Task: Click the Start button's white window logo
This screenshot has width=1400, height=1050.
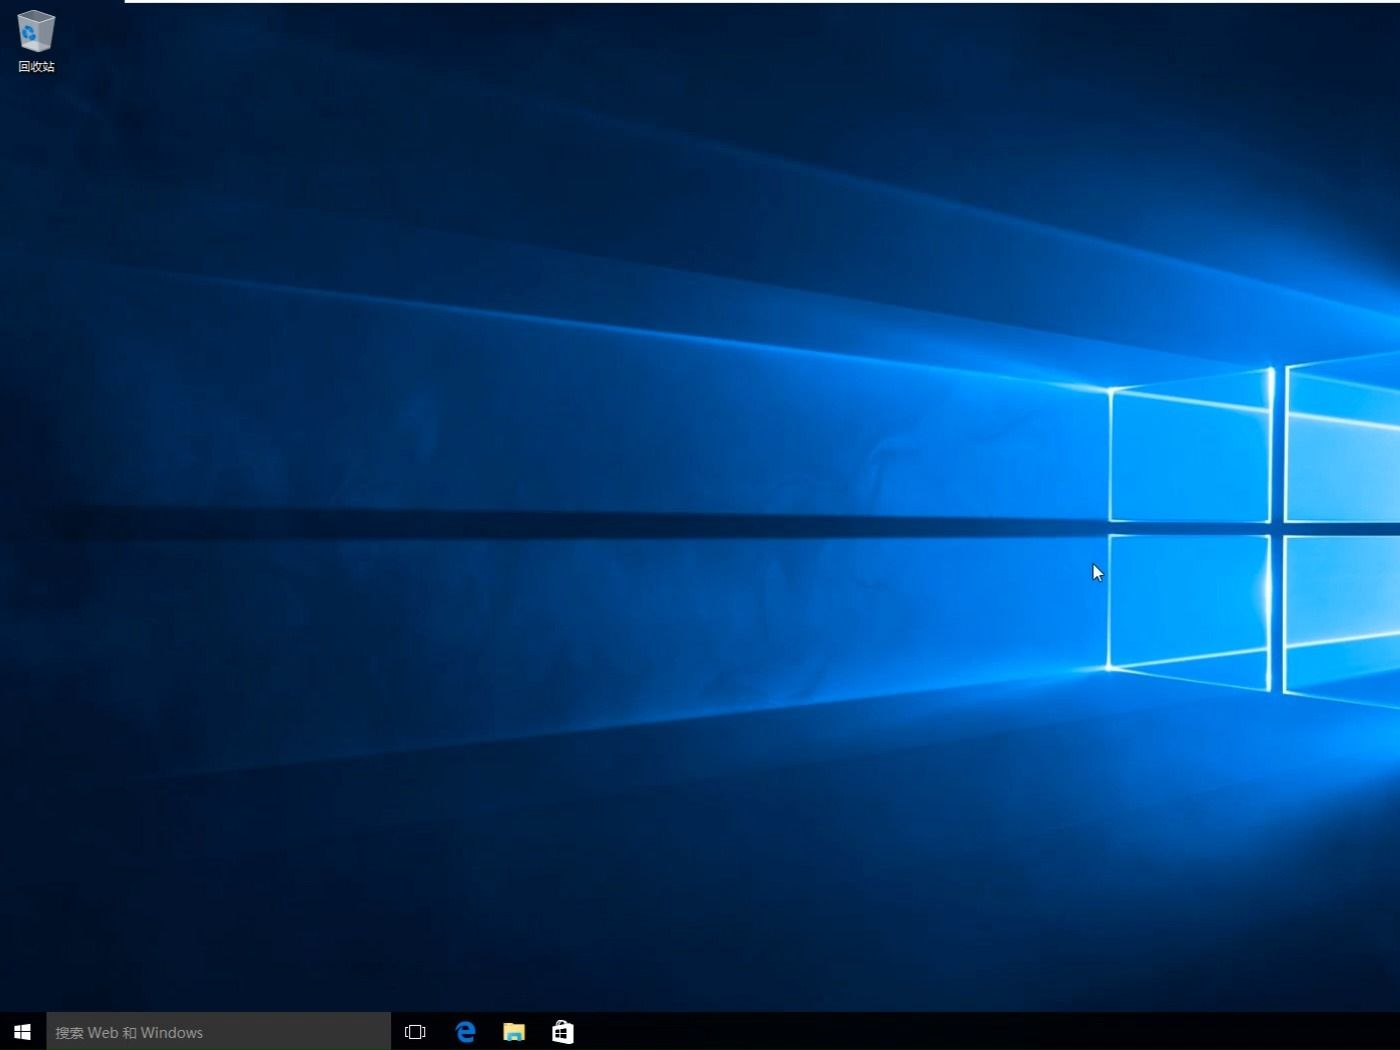Action: (21, 1031)
